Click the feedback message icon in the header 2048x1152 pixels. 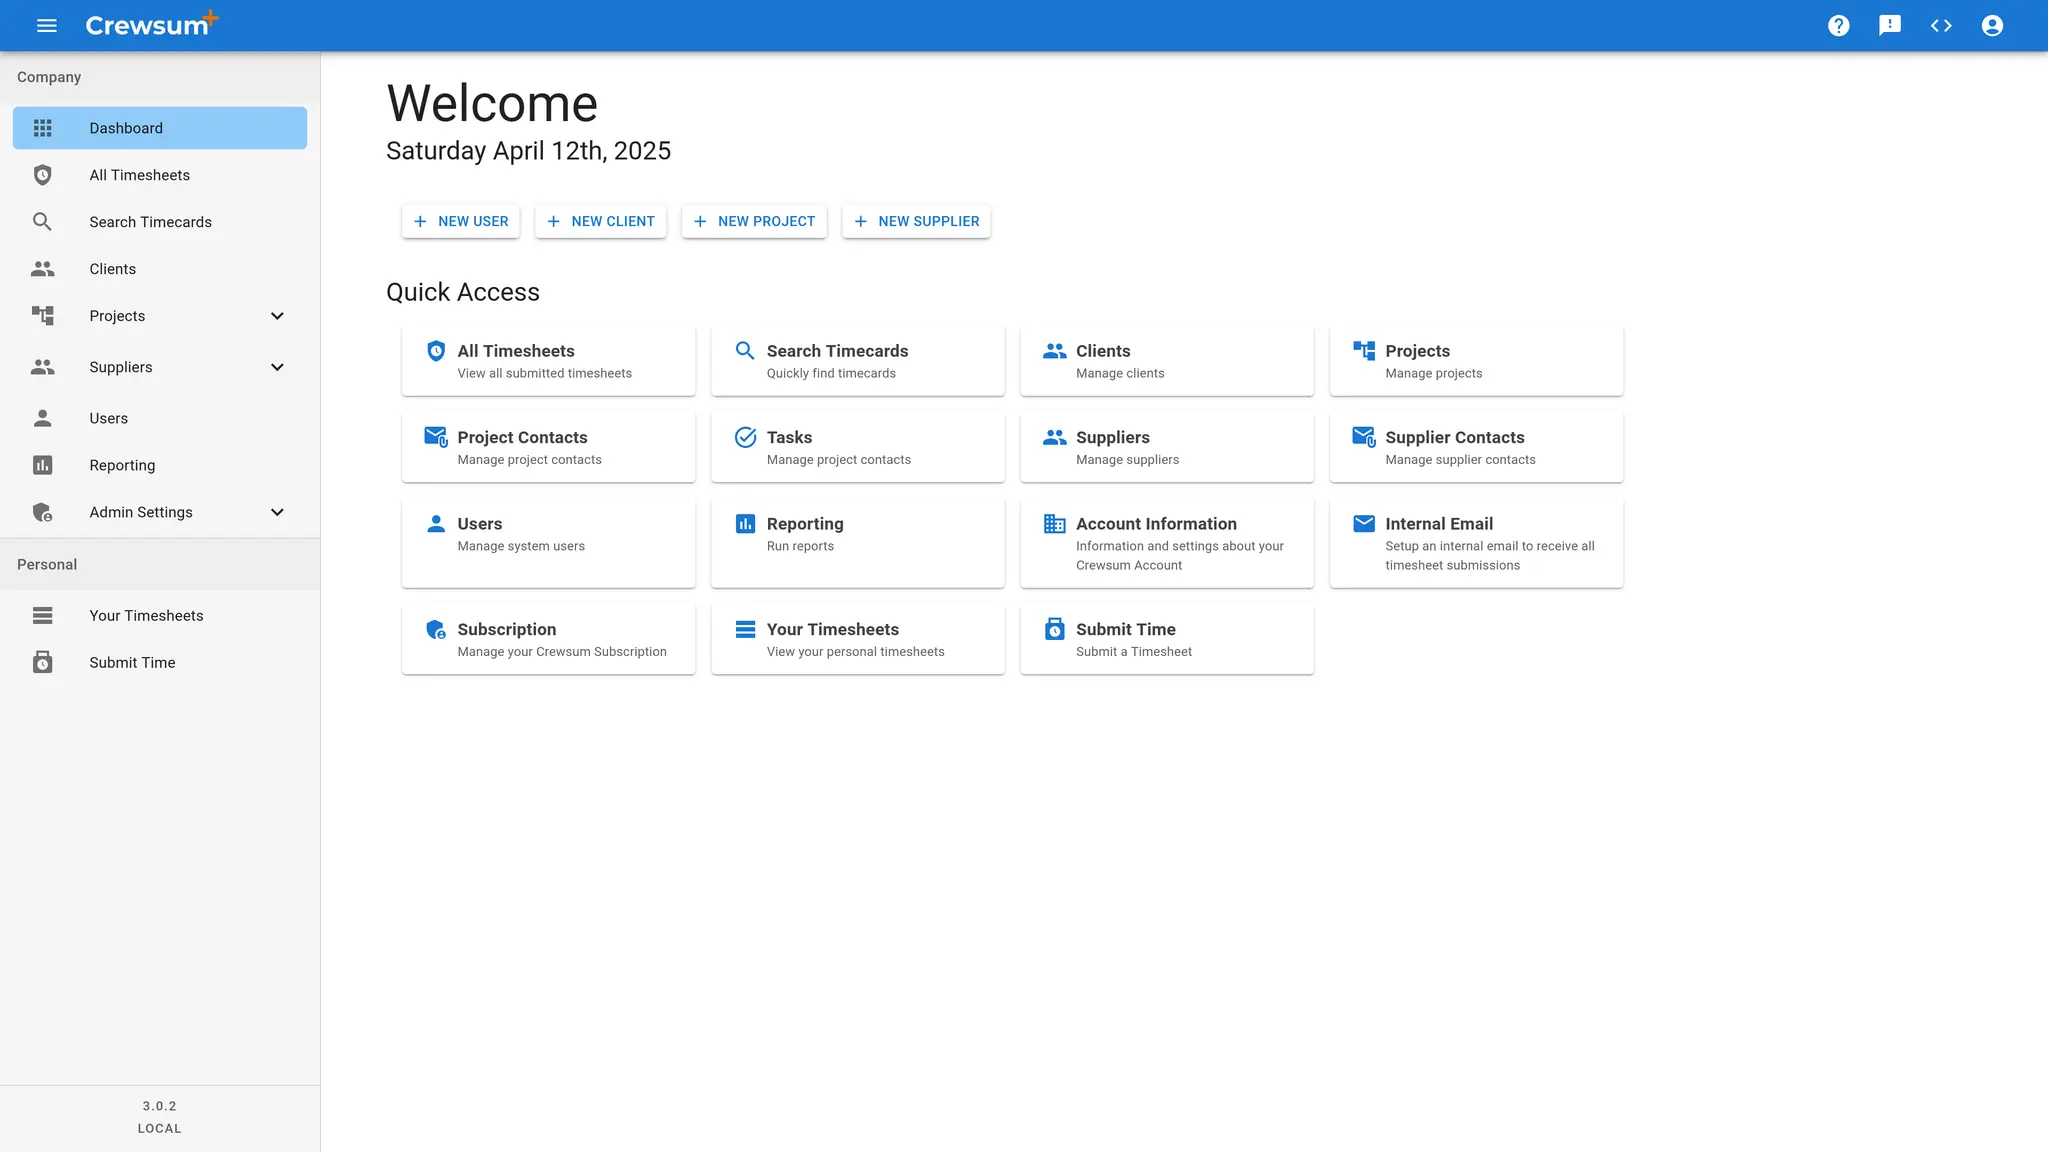1890,25
